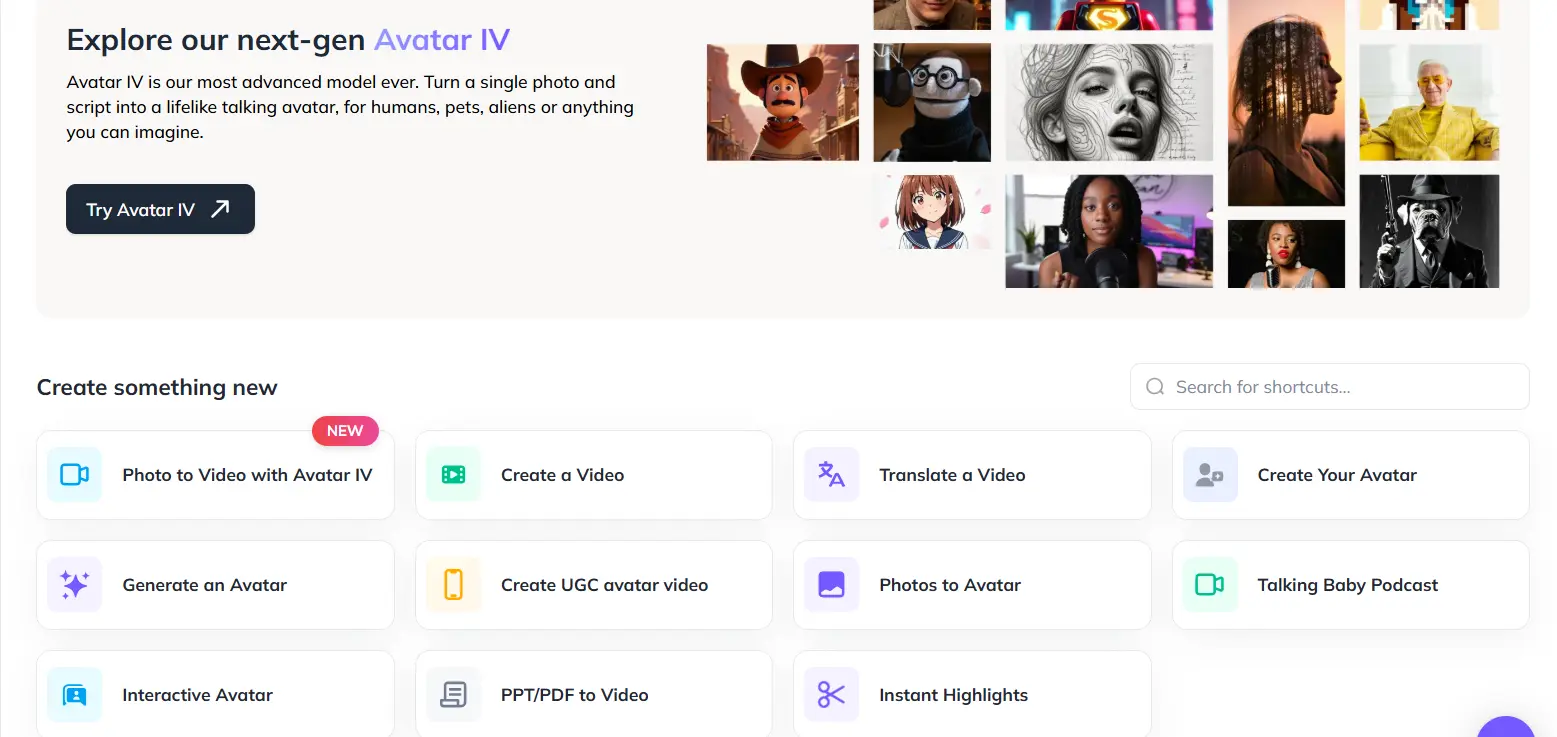Screen dimensions: 1557x737
Task: Open the podcaster with microphone thumbnail
Action: click(1109, 231)
